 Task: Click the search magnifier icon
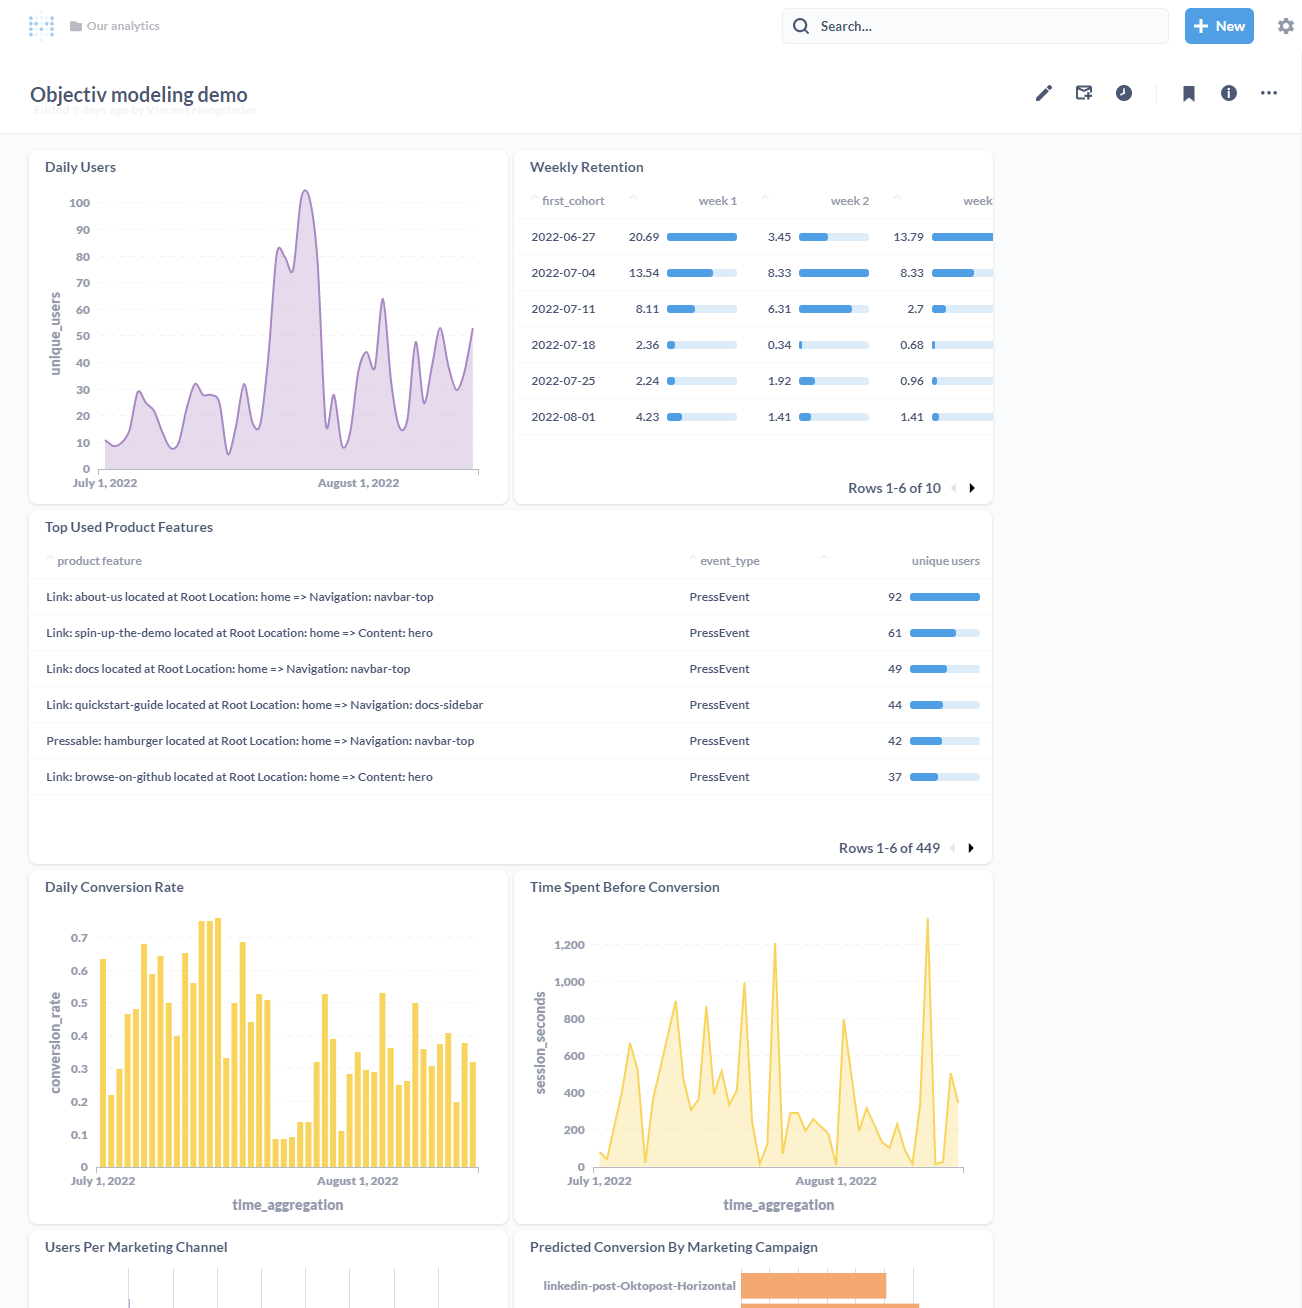(x=801, y=26)
